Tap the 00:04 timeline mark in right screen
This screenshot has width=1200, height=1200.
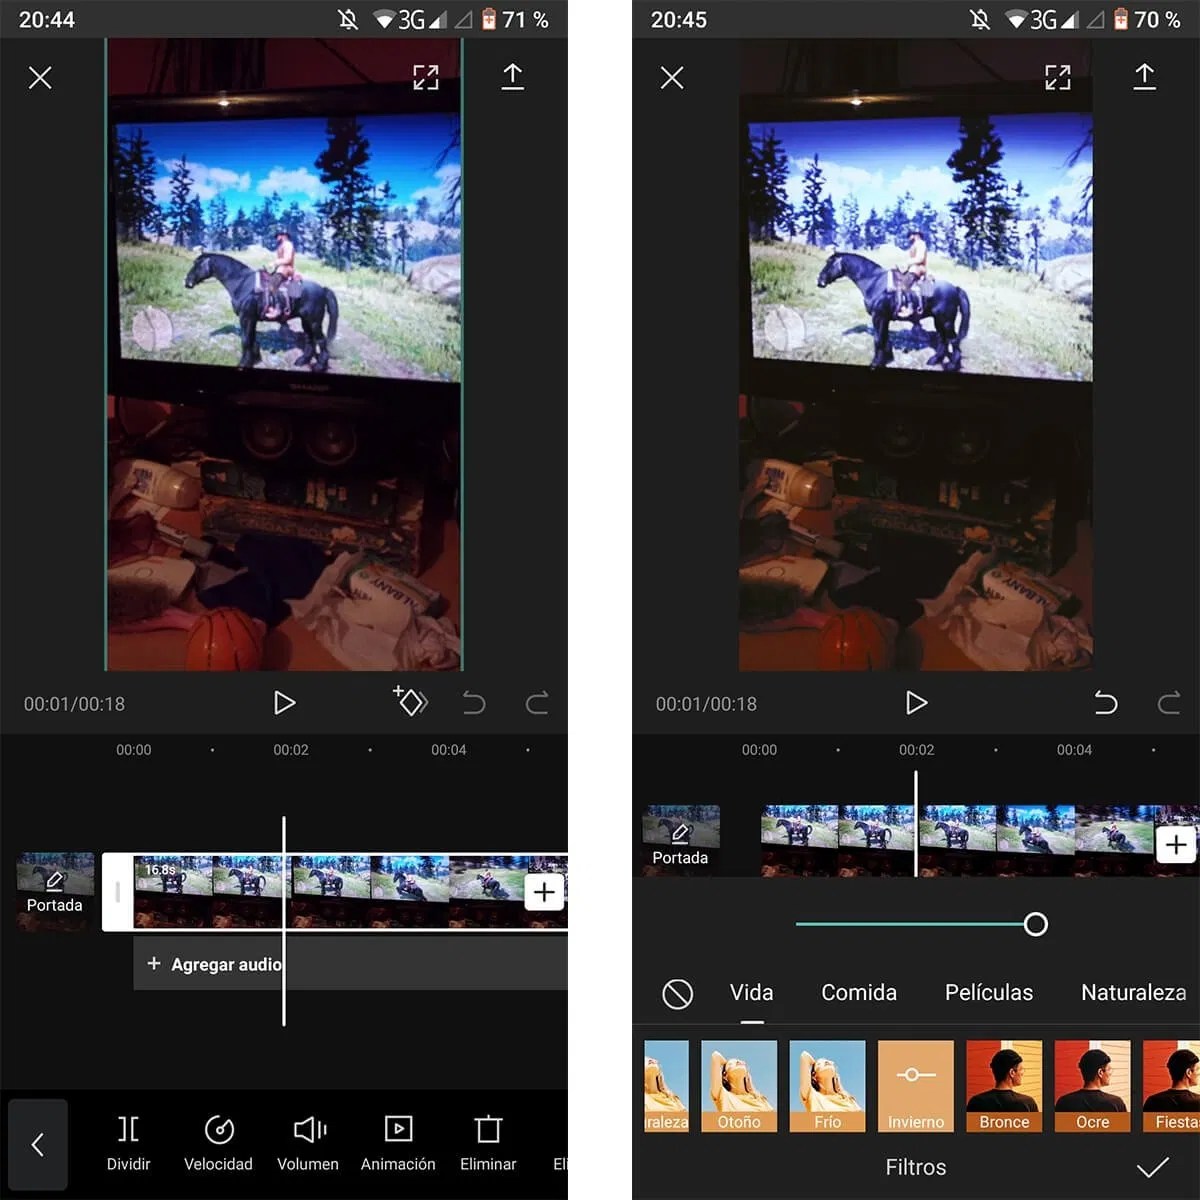tap(1074, 750)
